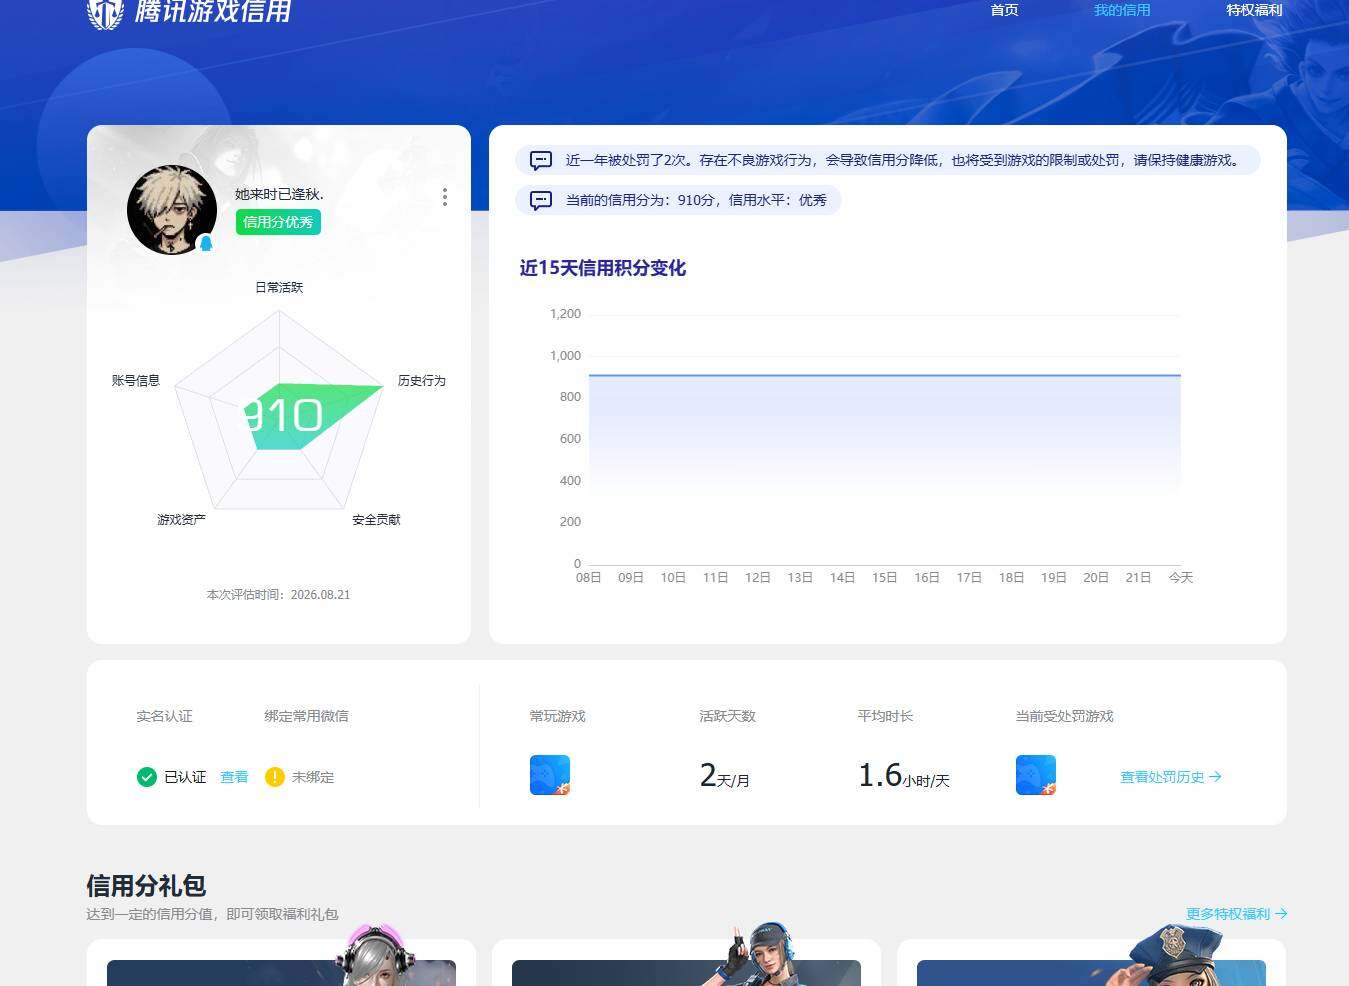Click the 910 score radar chart
This screenshot has height=986, width=1349.
[281, 411]
